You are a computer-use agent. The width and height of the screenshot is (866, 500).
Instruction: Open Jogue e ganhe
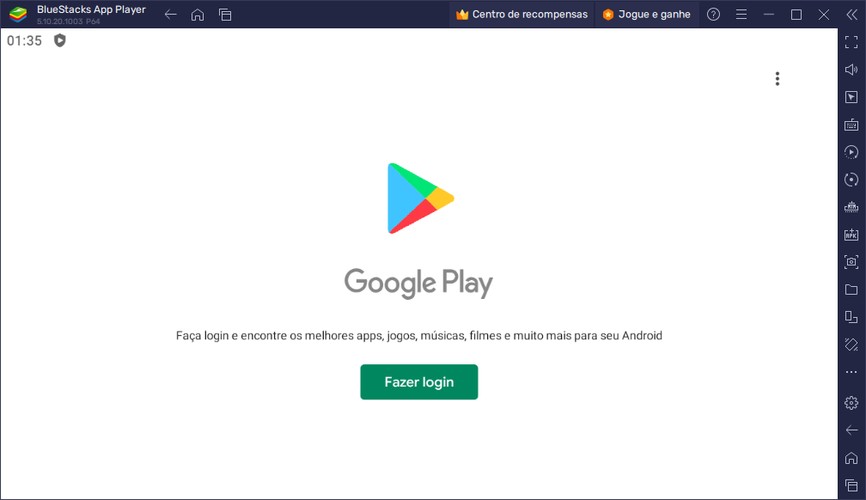(646, 14)
